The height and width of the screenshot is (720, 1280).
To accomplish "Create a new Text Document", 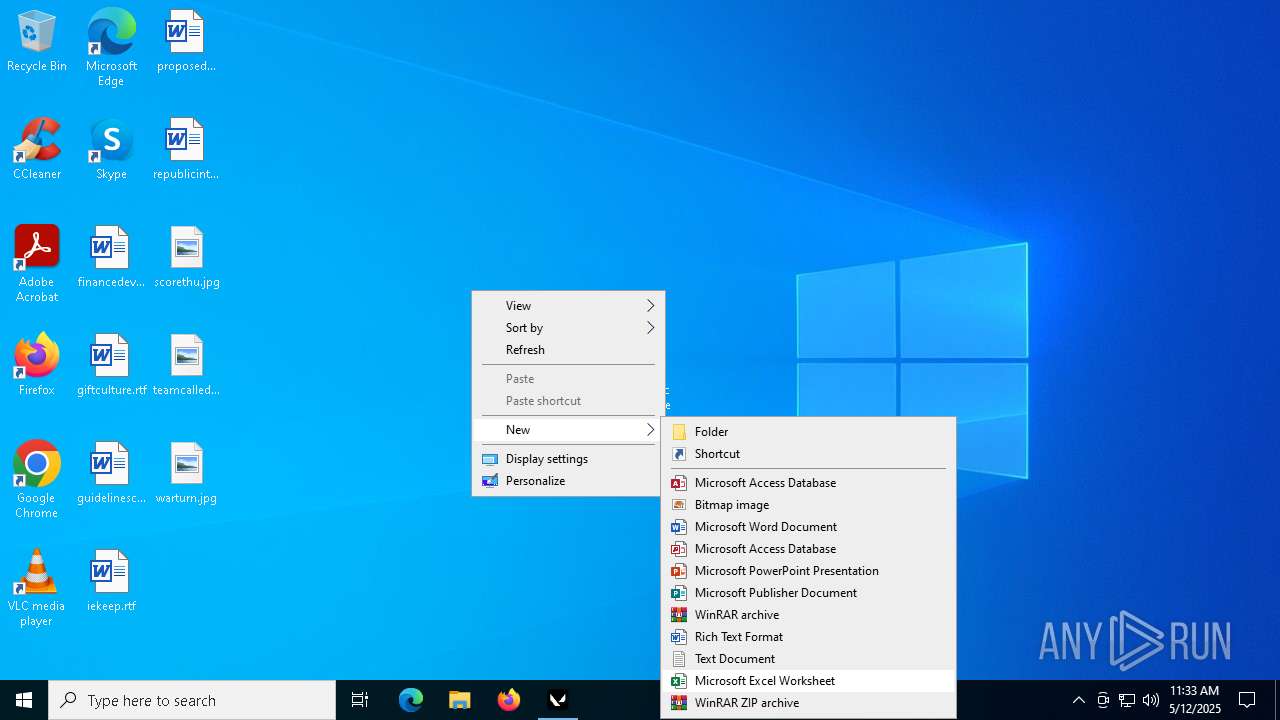I will pyautogui.click(x=808, y=659).
